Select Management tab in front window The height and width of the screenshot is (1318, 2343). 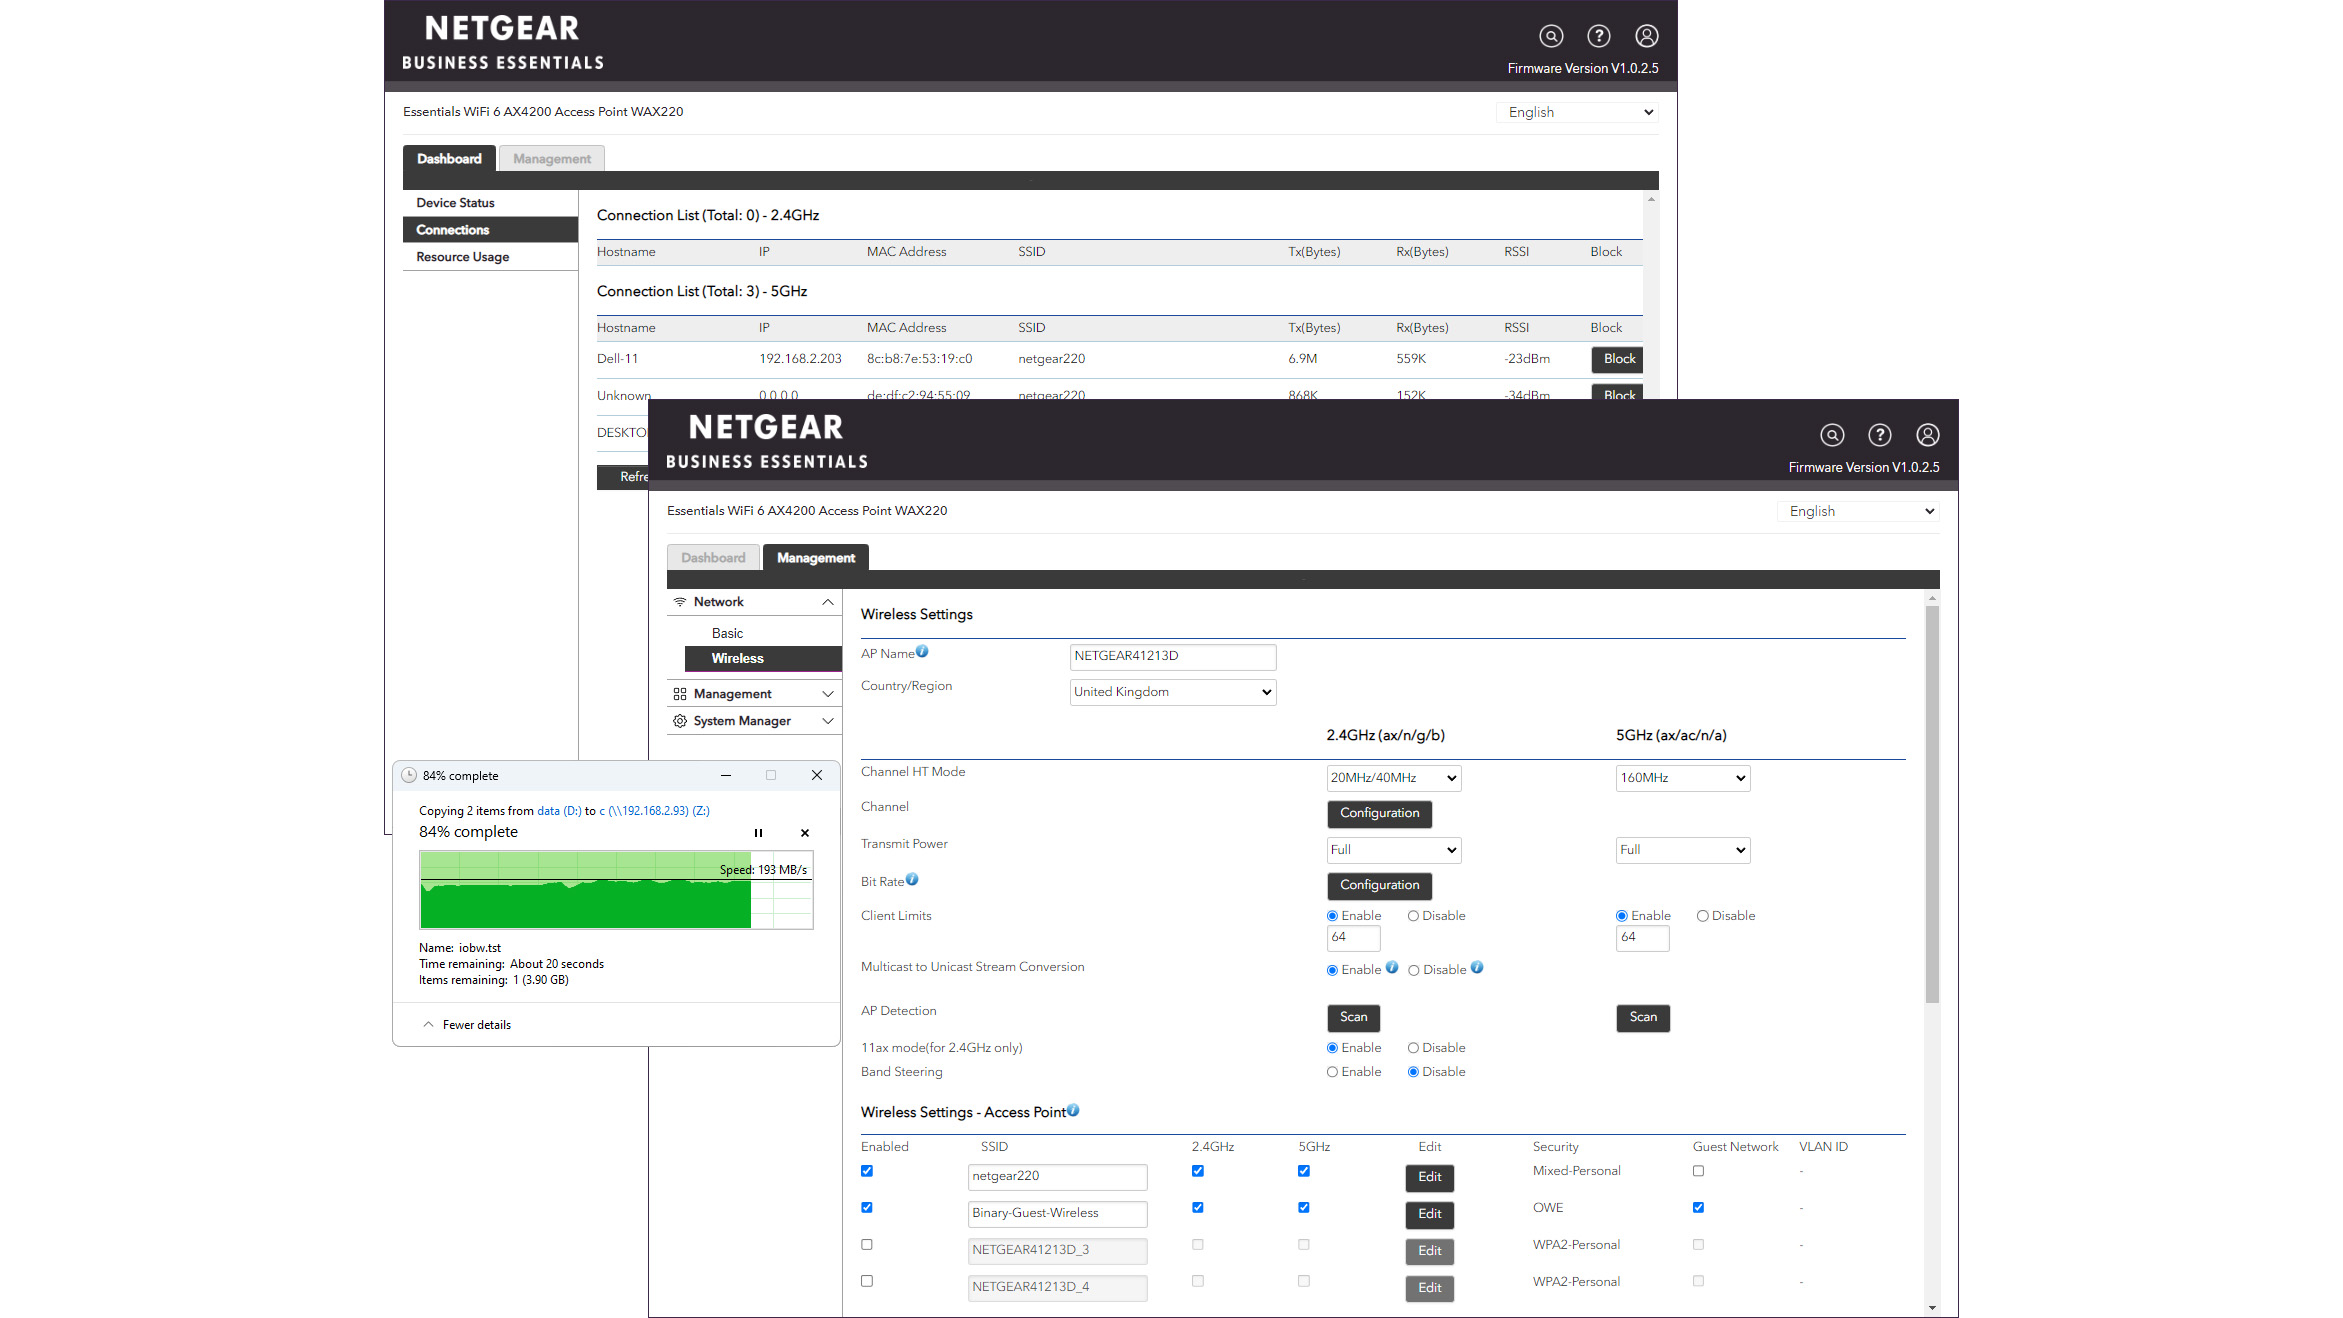tap(815, 558)
